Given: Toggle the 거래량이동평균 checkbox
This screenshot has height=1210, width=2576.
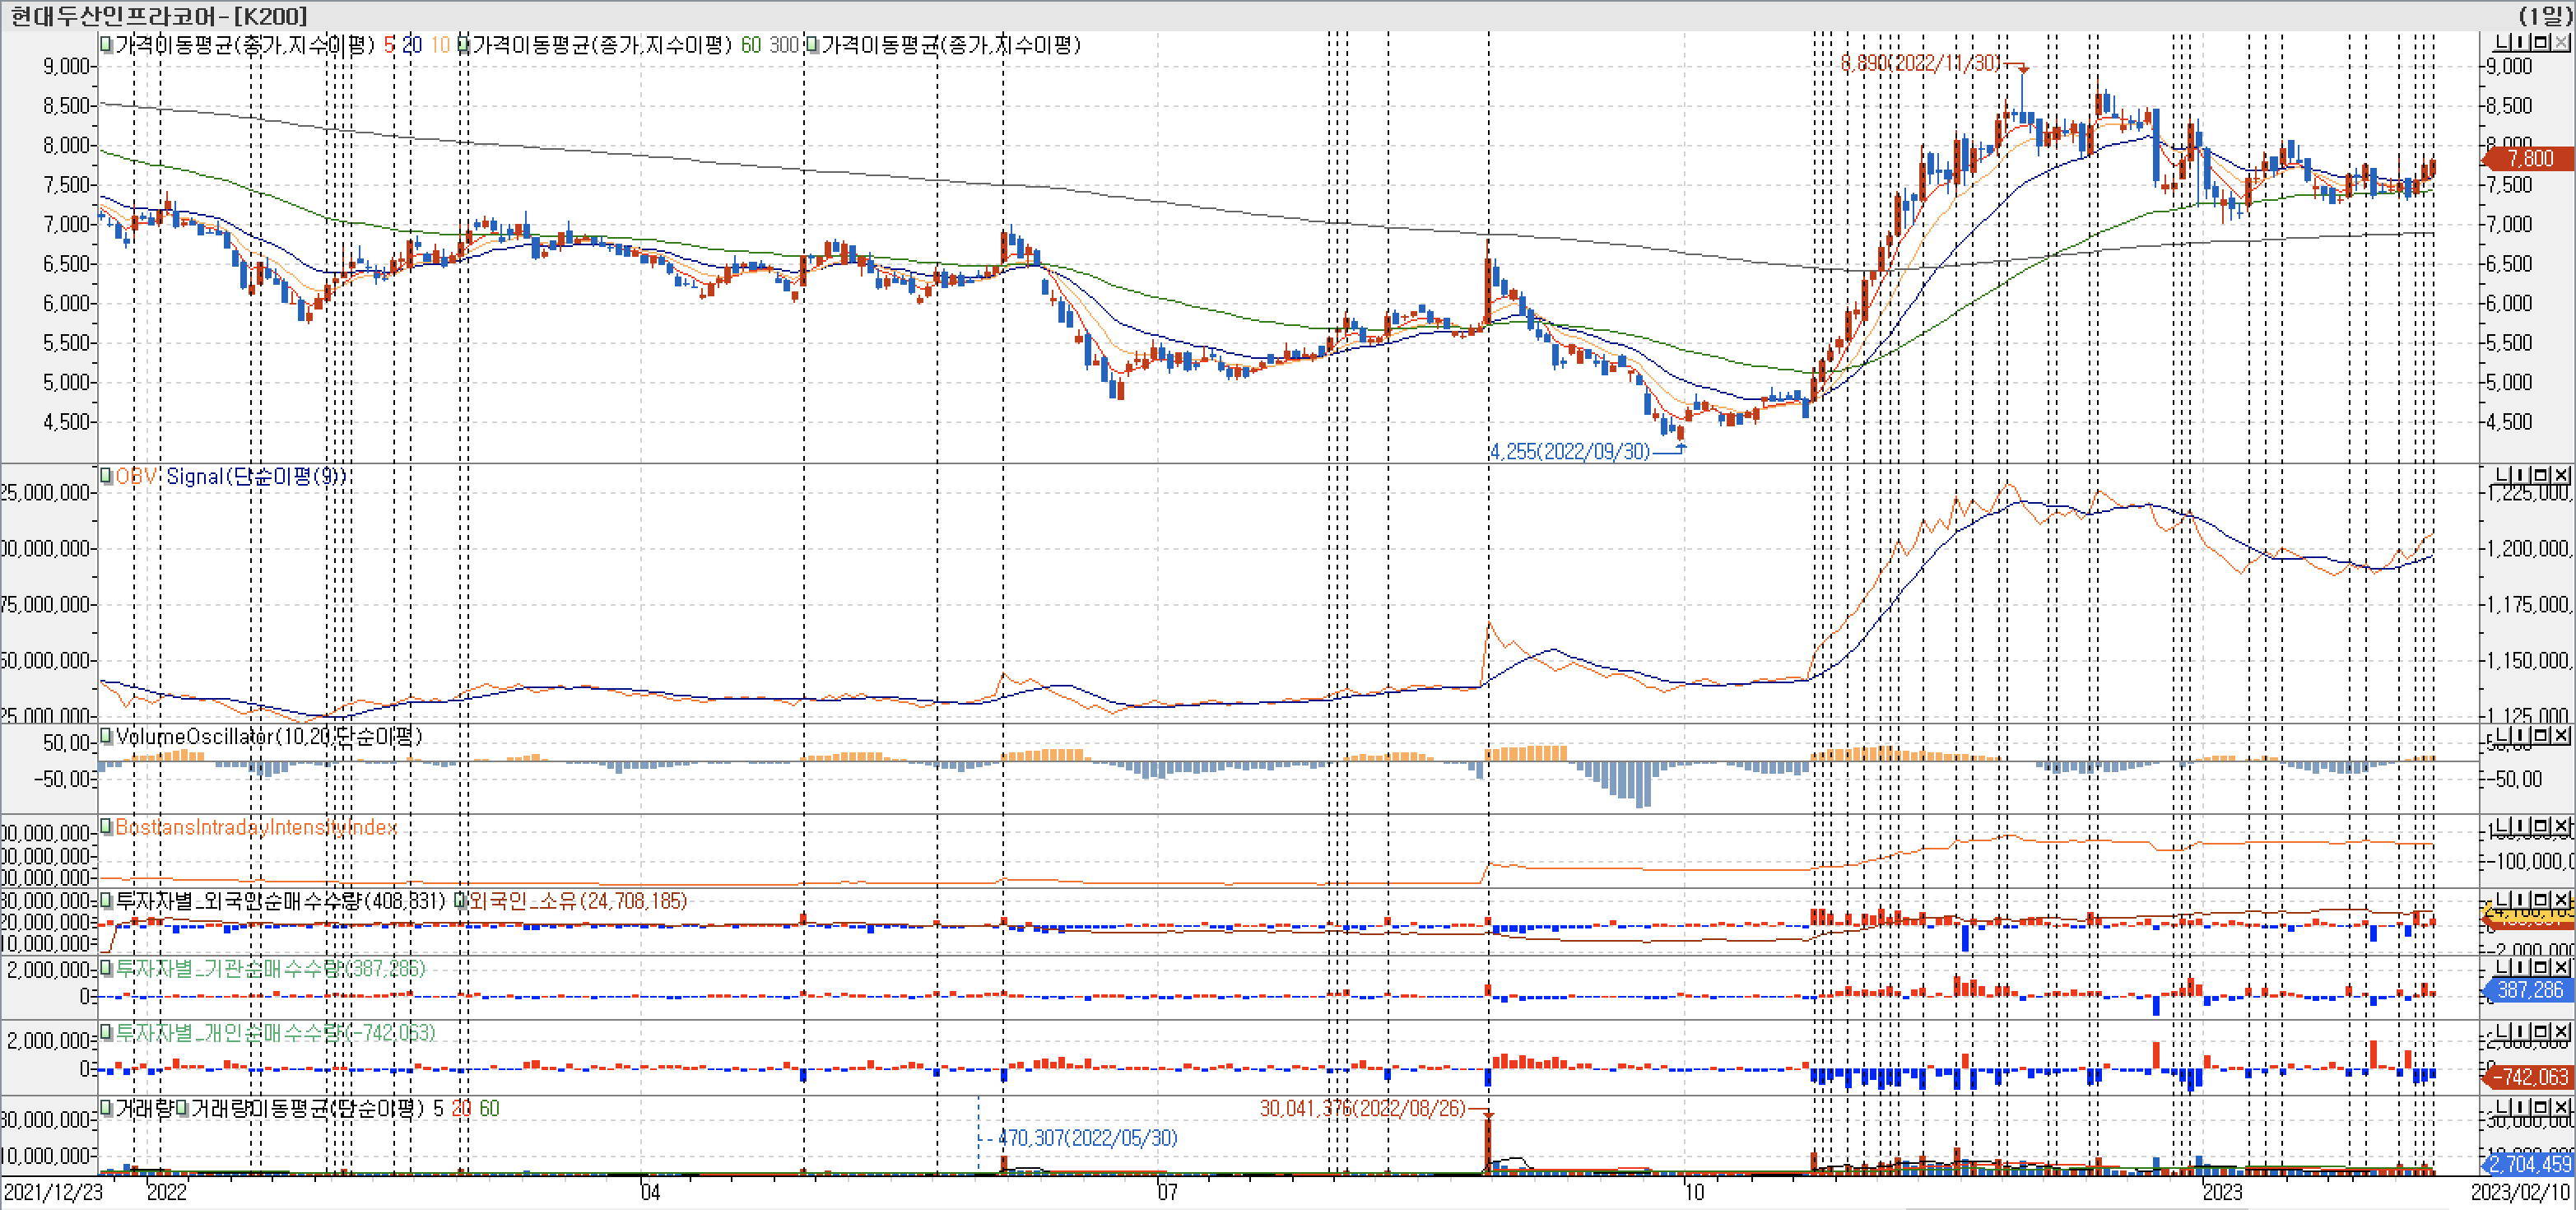Looking at the screenshot, I should 182,1108.
